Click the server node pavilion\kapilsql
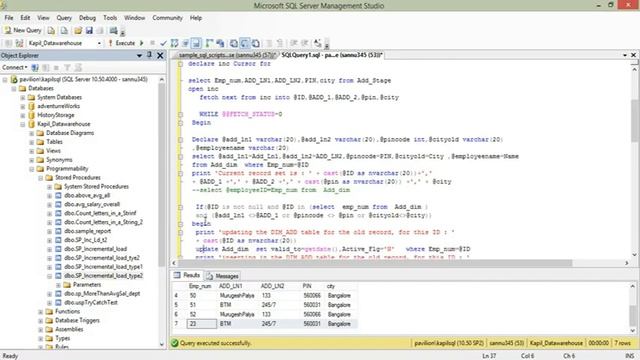This screenshot has height=360, width=640. tap(83, 79)
